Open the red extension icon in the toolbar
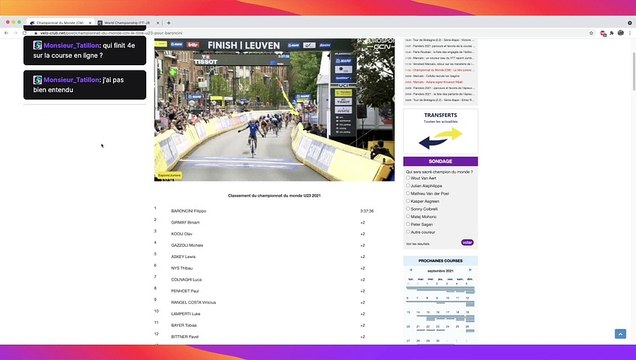The image size is (636, 360). point(603,33)
